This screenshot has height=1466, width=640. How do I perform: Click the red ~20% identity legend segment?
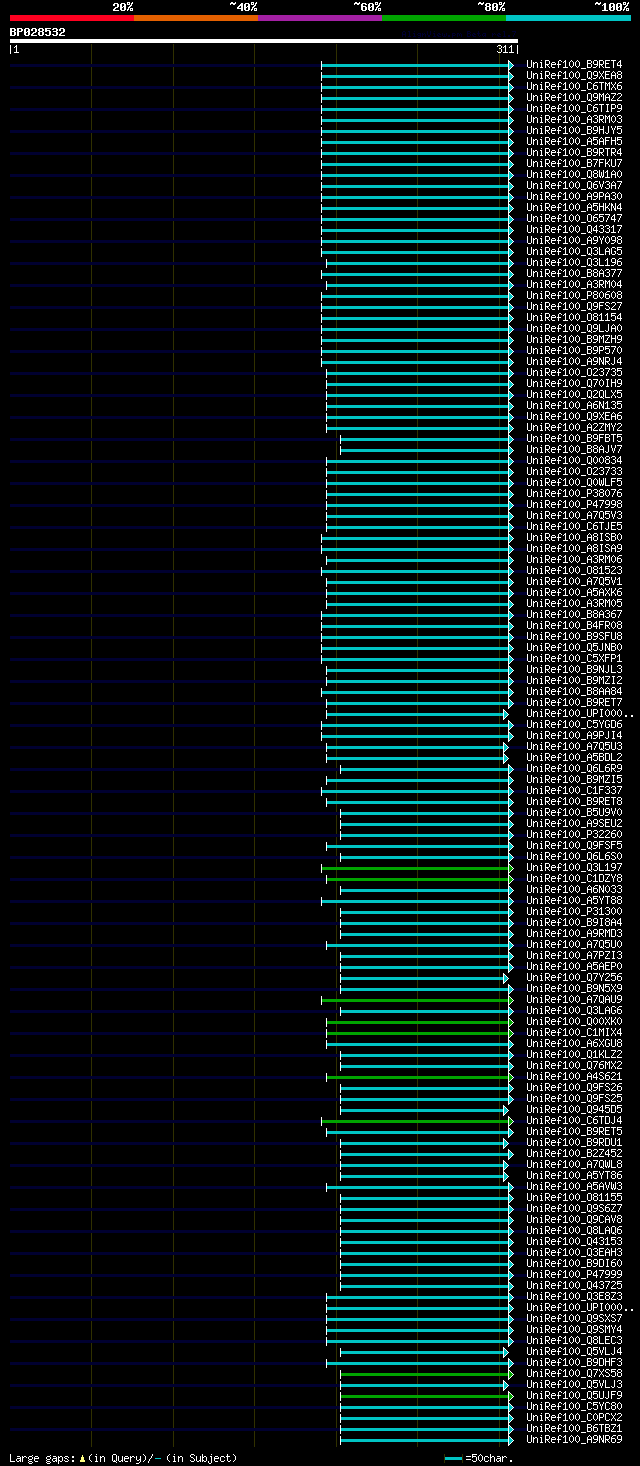pyautogui.click(x=72, y=18)
